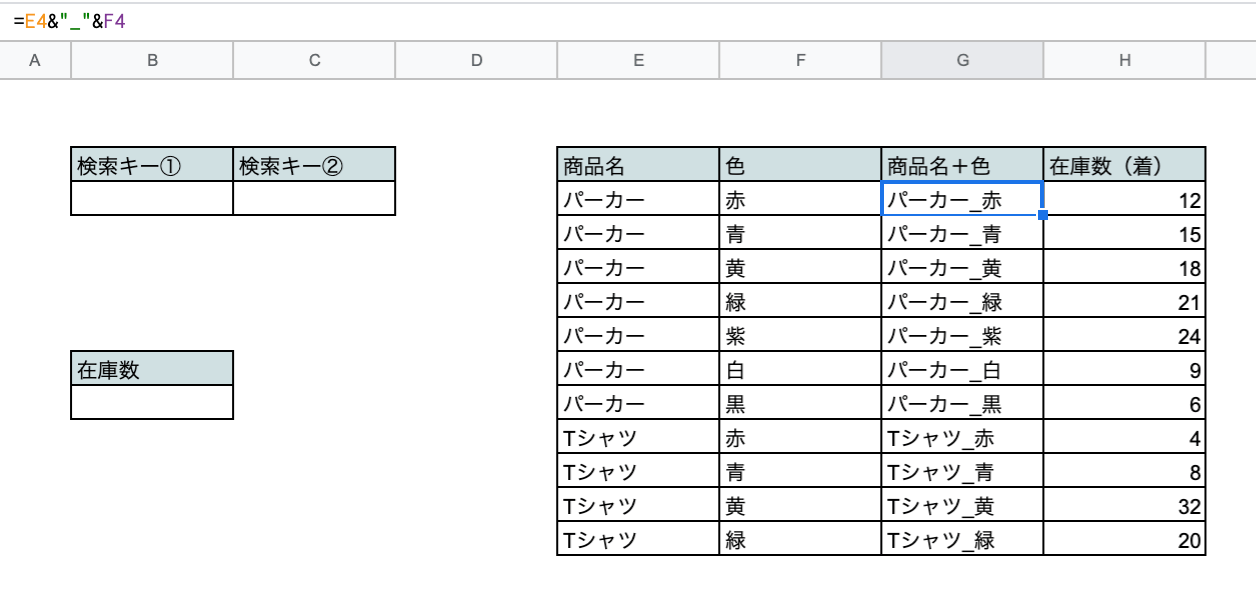The width and height of the screenshot is (1256, 616).
Task: Select stock value 32 cell
Action: (1124, 504)
